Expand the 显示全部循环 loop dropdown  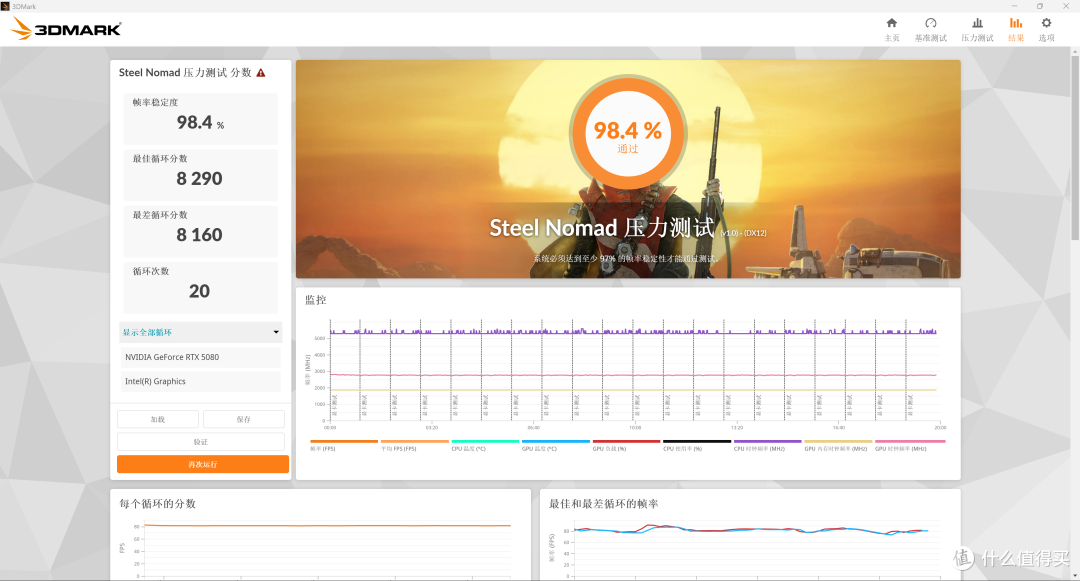(x=200, y=332)
